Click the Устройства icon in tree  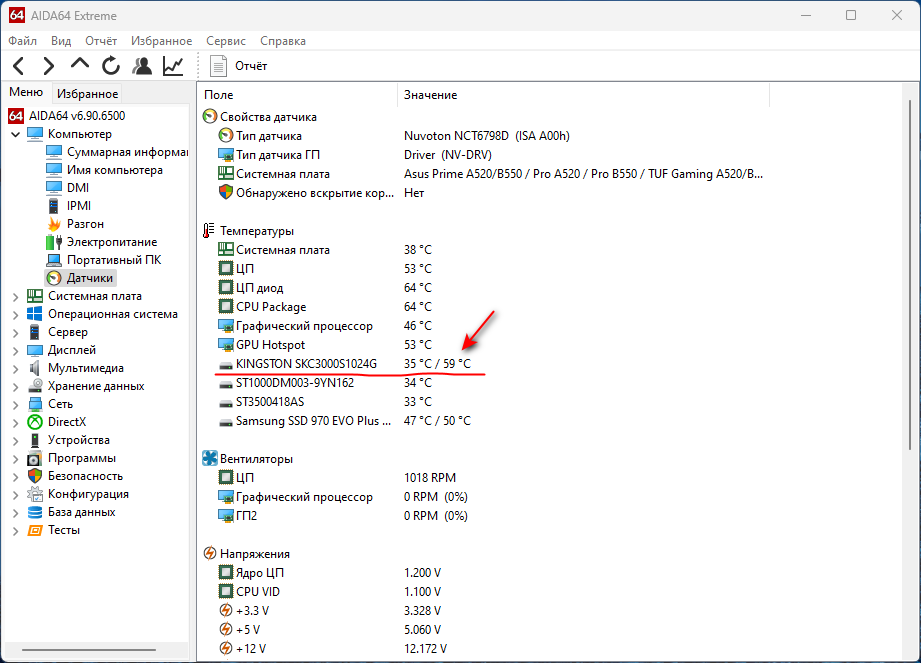(35, 440)
